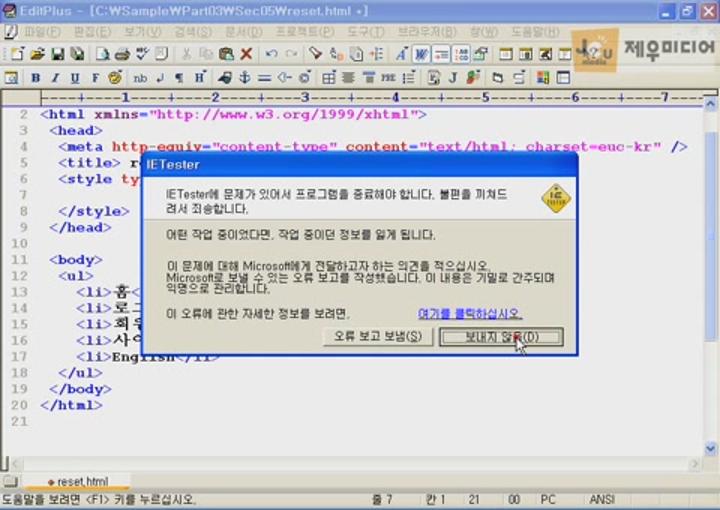Open font settings with the A icon
The width and height of the screenshot is (720, 510).
coord(402,54)
